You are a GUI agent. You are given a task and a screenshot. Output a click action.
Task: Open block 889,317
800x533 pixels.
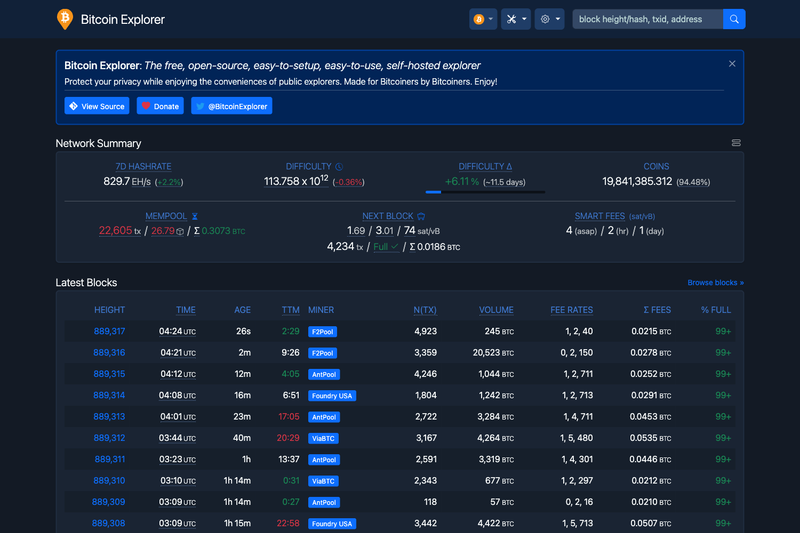pos(109,332)
